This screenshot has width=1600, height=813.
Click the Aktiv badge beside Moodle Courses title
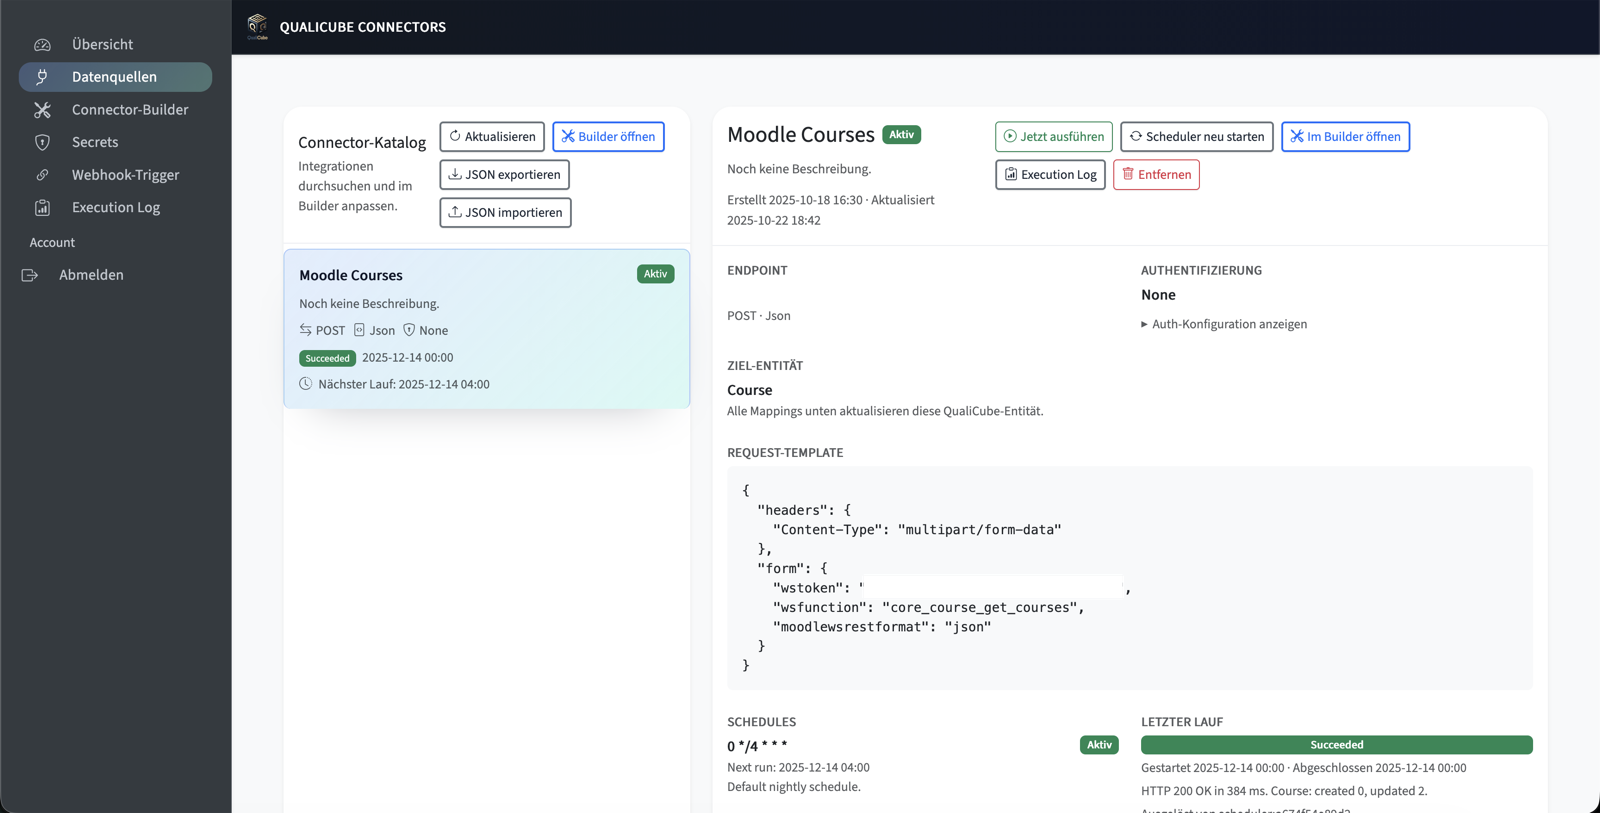pyautogui.click(x=901, y=135)
